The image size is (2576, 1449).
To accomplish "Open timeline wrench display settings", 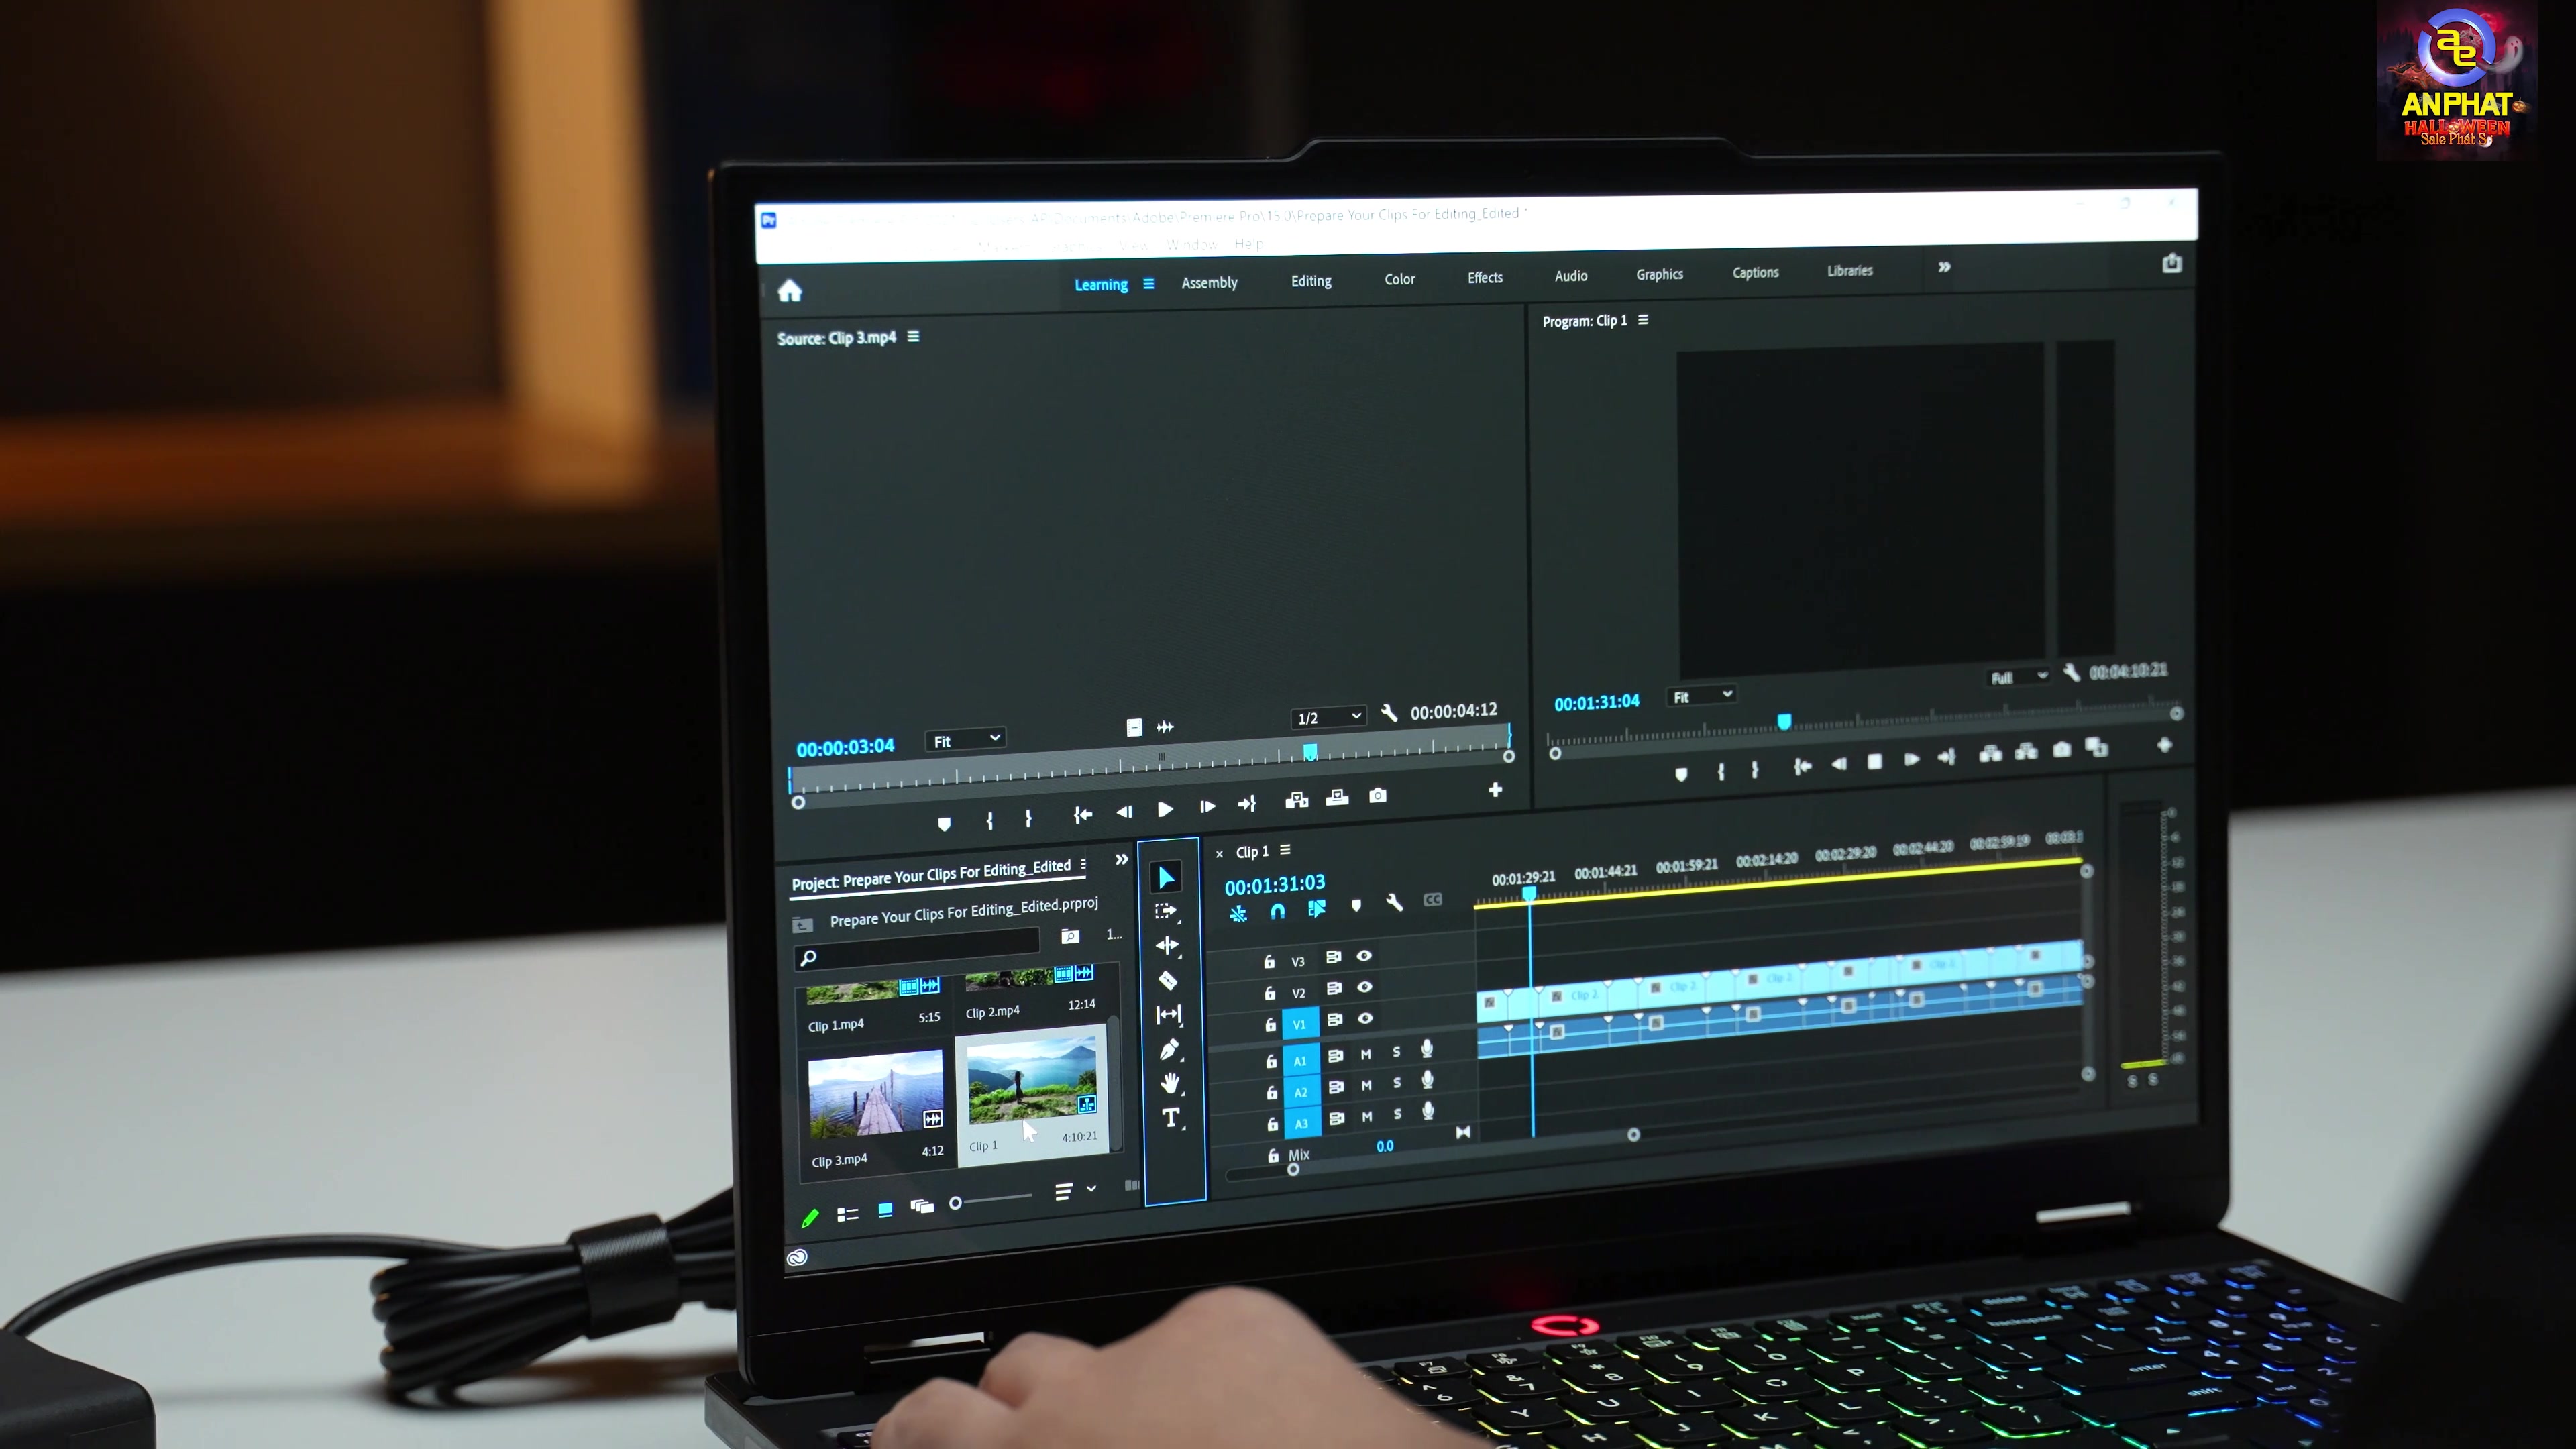I will click(1394, 903).
